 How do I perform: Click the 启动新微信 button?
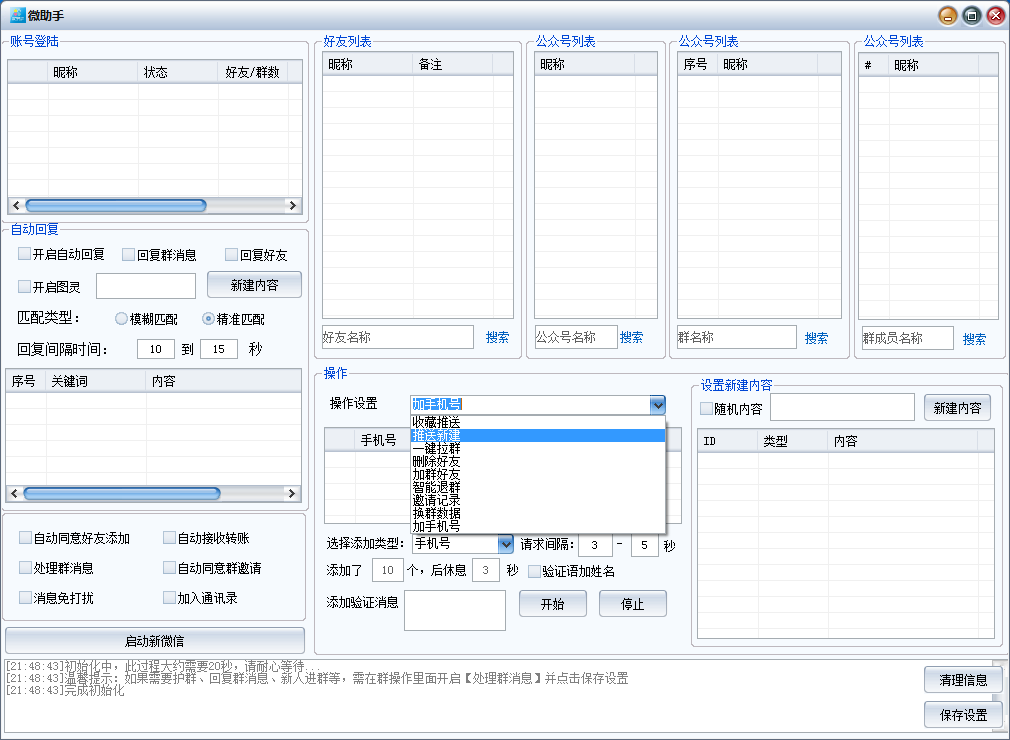point(155,641)
